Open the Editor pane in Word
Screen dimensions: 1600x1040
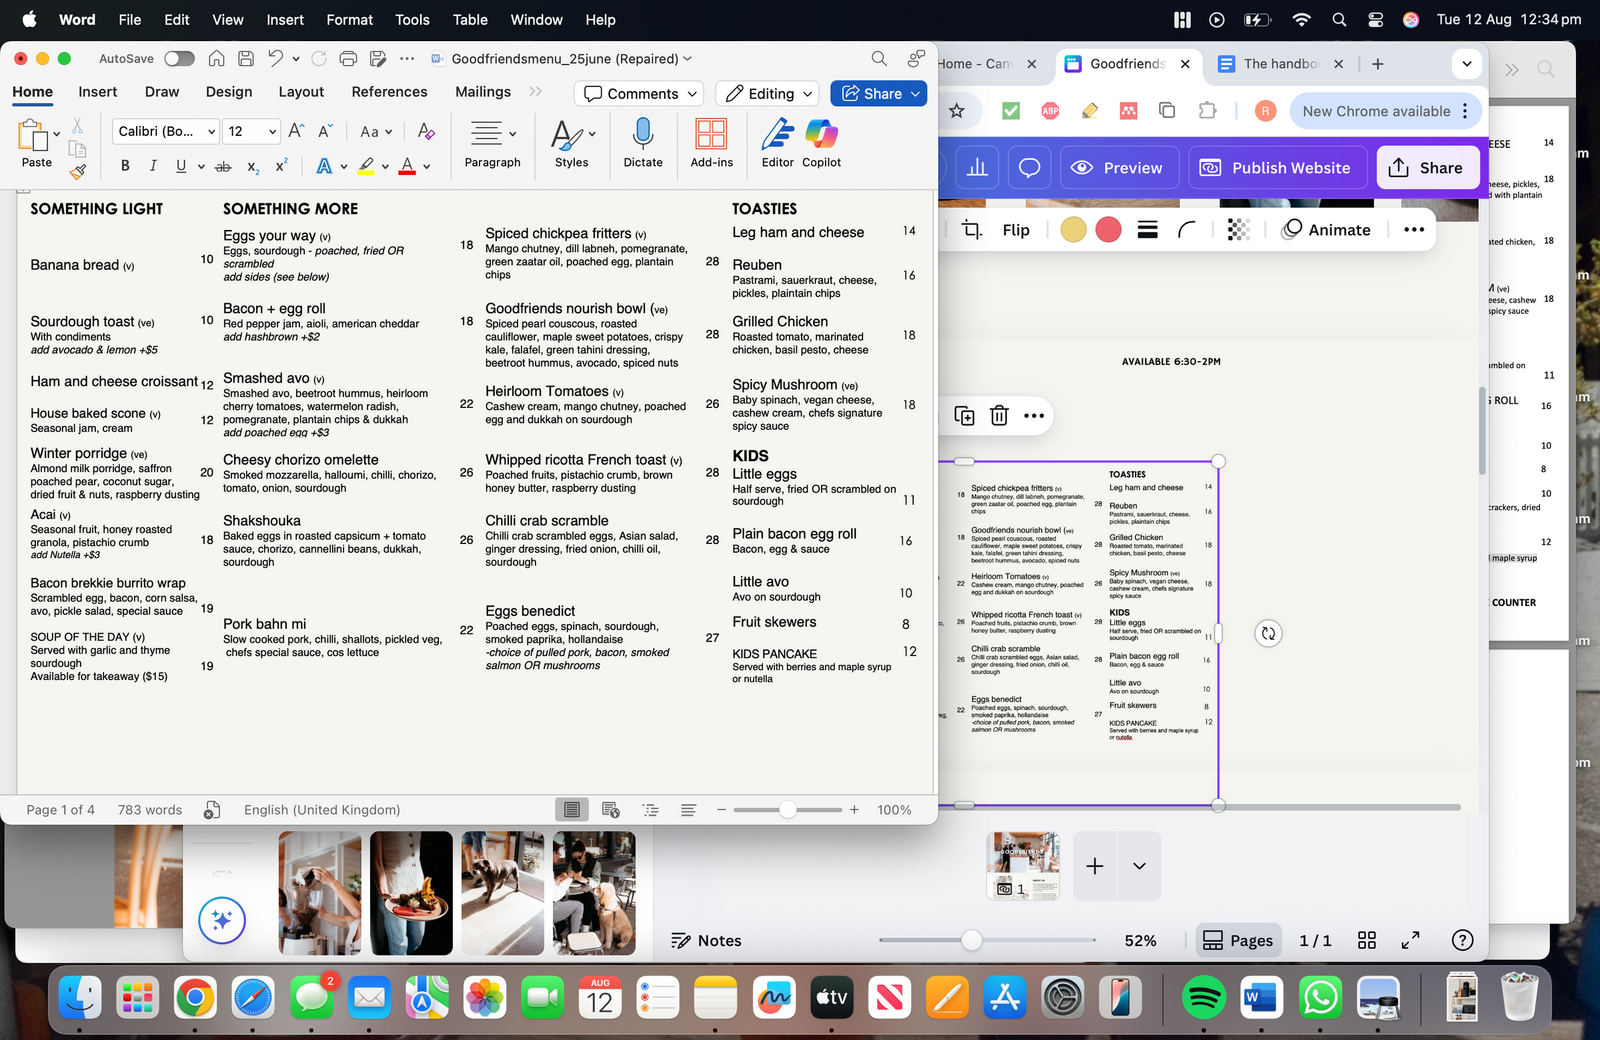coord(777,142)
